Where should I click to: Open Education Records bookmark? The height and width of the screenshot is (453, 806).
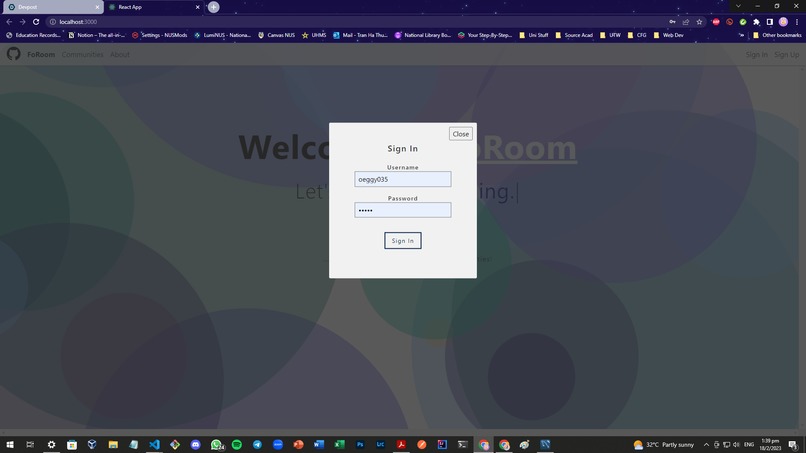[33, 35]
